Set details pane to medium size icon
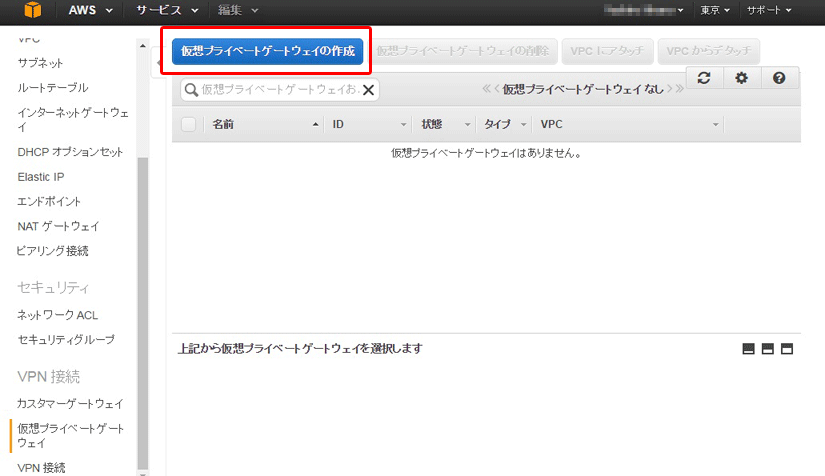Image resolution: width=825 pixels, height=476 pixels. click(x=767, y=349)
